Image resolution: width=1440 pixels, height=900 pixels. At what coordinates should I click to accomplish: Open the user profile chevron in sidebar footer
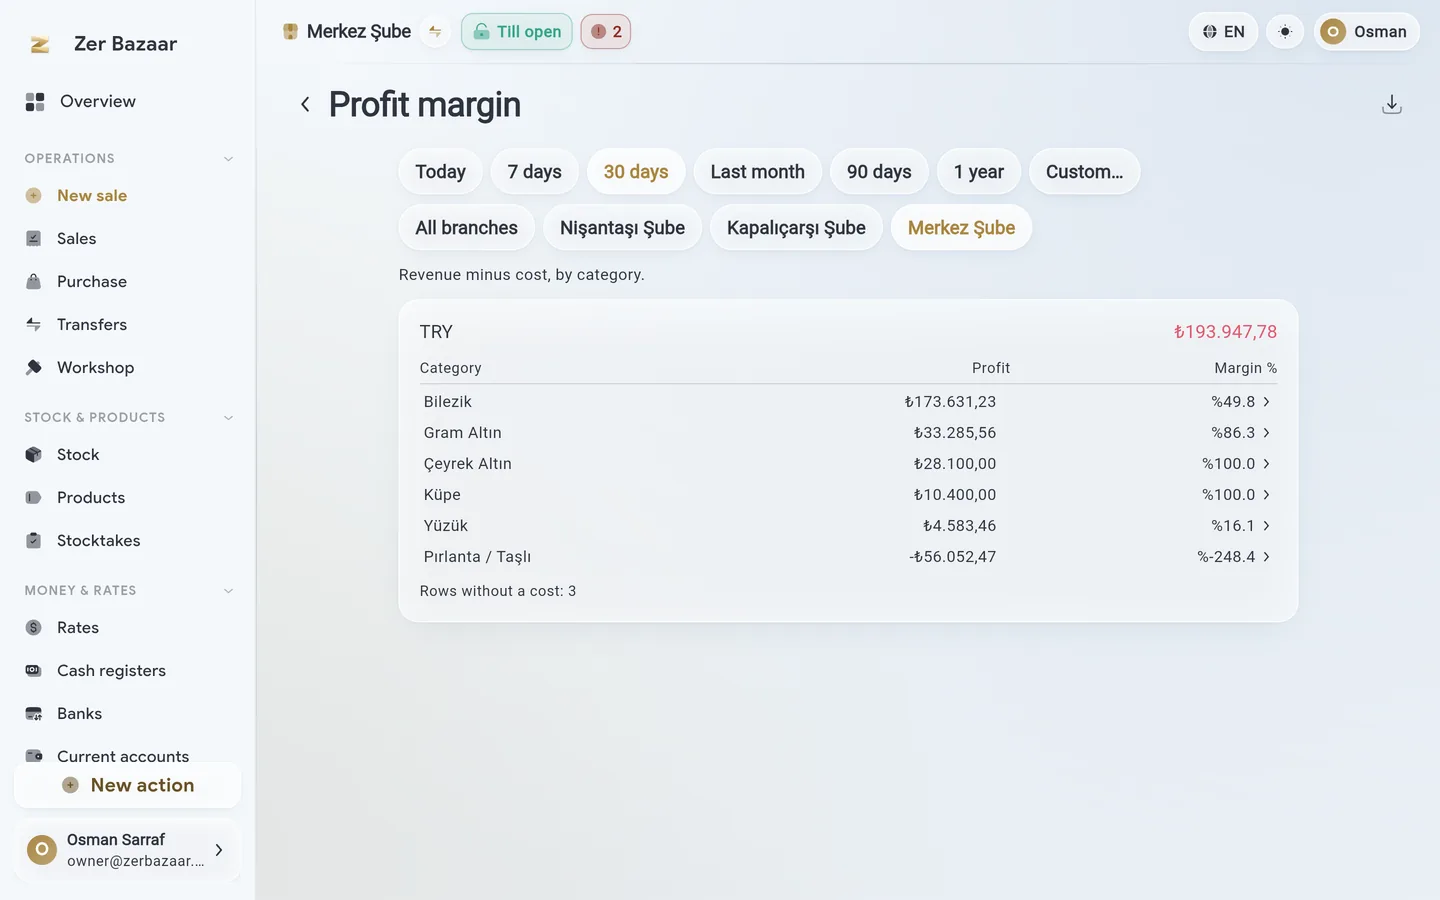click(218, 850)
